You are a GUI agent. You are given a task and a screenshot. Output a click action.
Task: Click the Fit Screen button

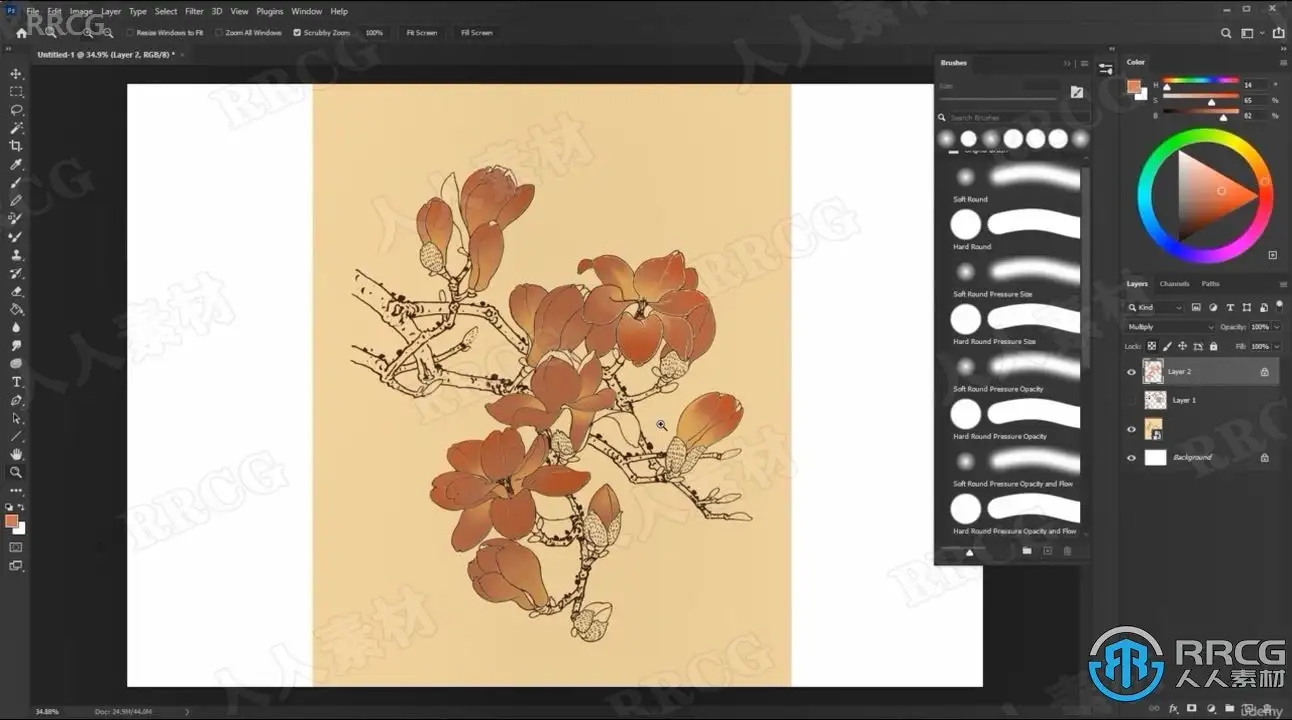(421, 33)
